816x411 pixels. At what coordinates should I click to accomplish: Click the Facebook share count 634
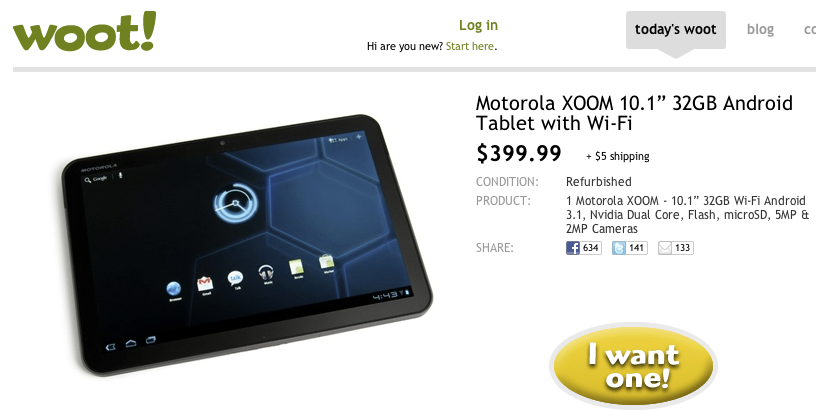(x=591, y=248)
